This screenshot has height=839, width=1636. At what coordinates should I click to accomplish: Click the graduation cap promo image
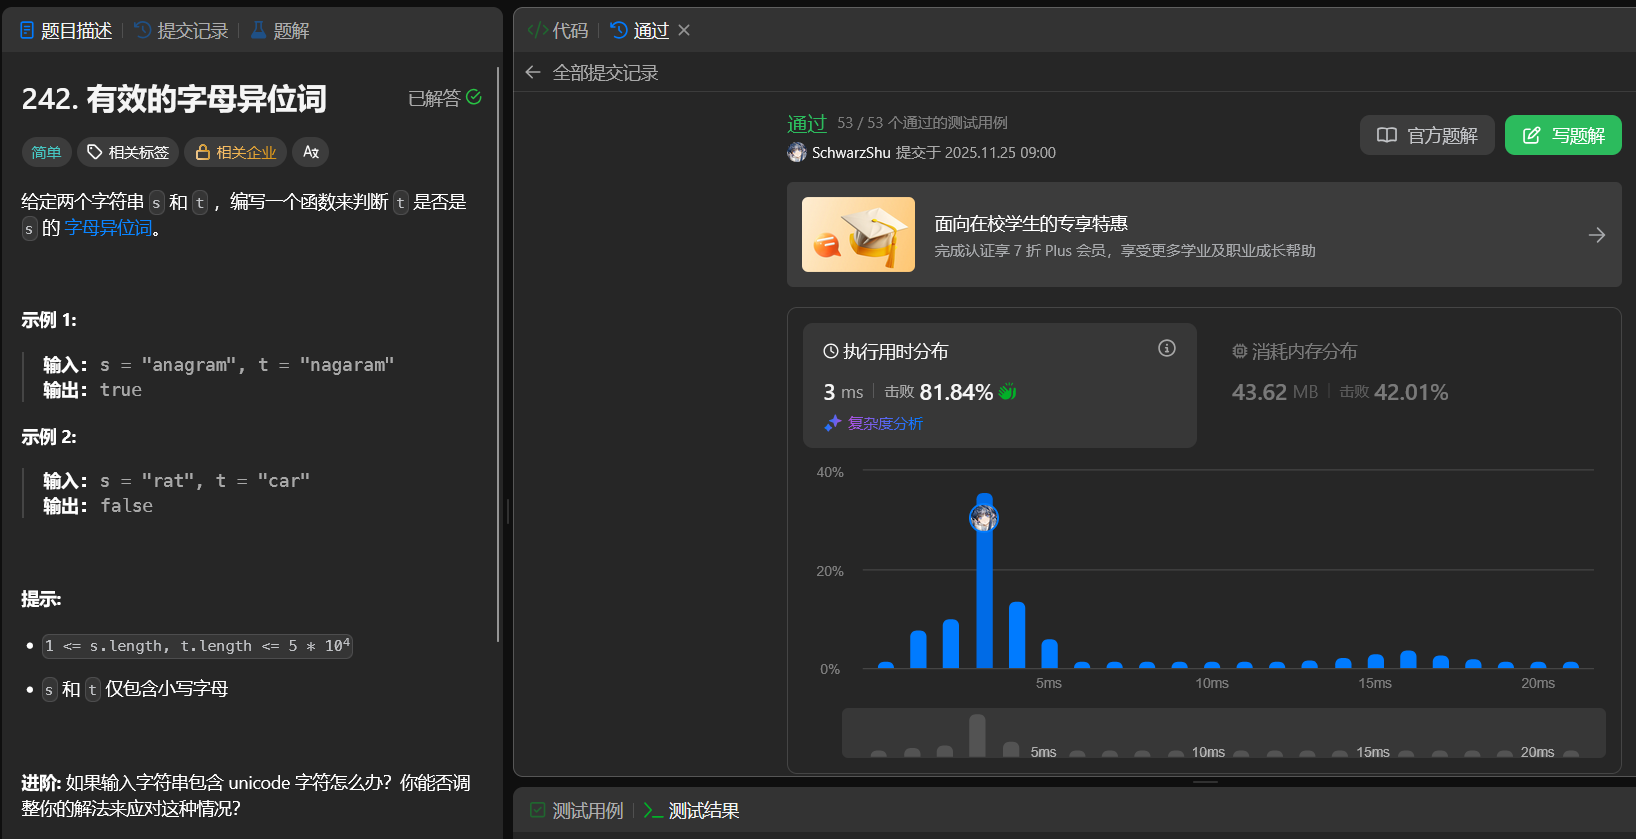pyautogui.click(x=858, y=235)
